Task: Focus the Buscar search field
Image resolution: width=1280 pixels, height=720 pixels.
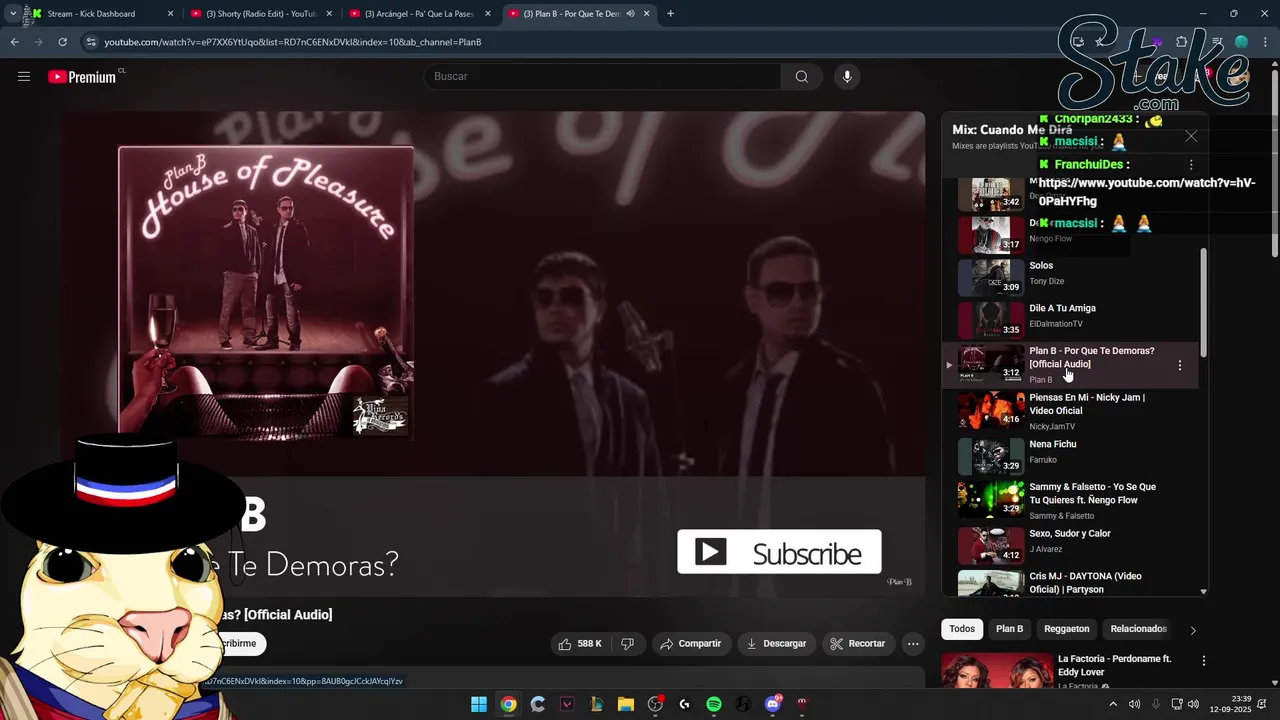Action: point(603,77)
